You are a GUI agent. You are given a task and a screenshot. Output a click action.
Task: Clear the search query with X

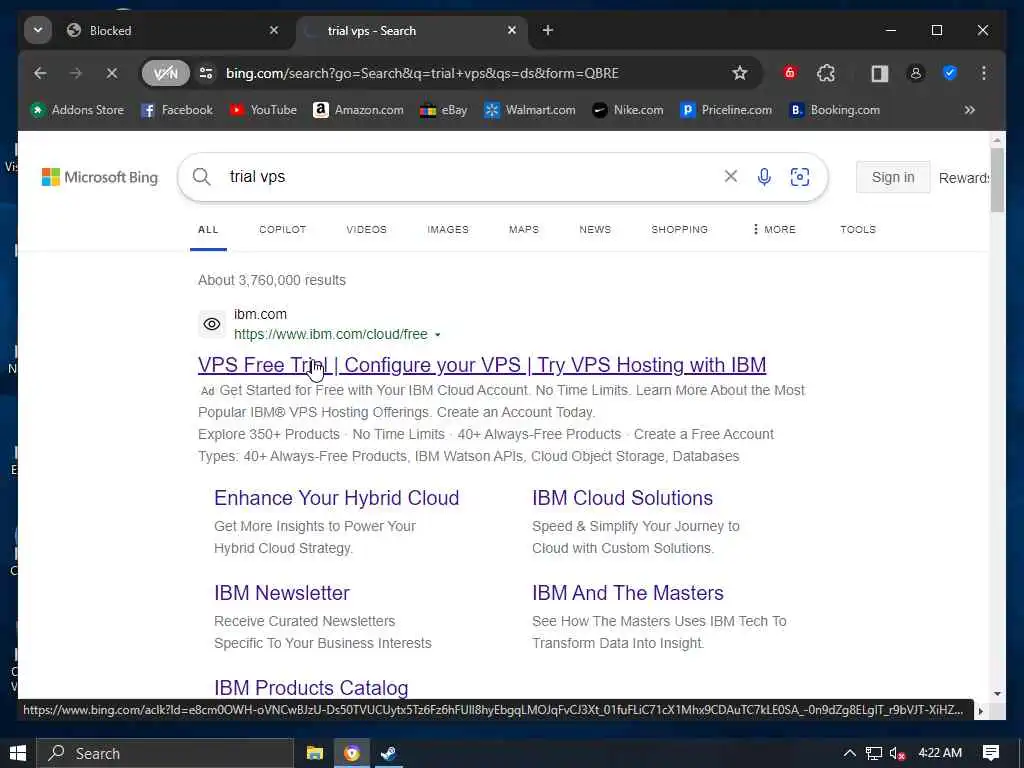[731, 176]
